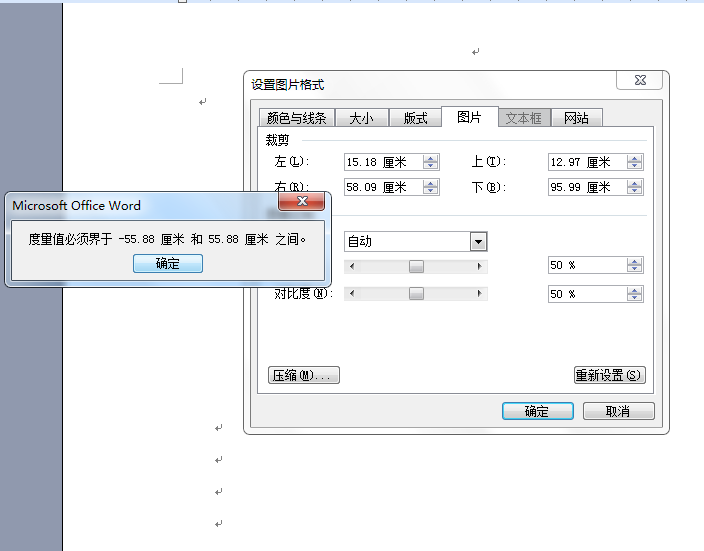Click the 对比度 slider thumb
Screen dimensions: 704x551
point(416,294)
